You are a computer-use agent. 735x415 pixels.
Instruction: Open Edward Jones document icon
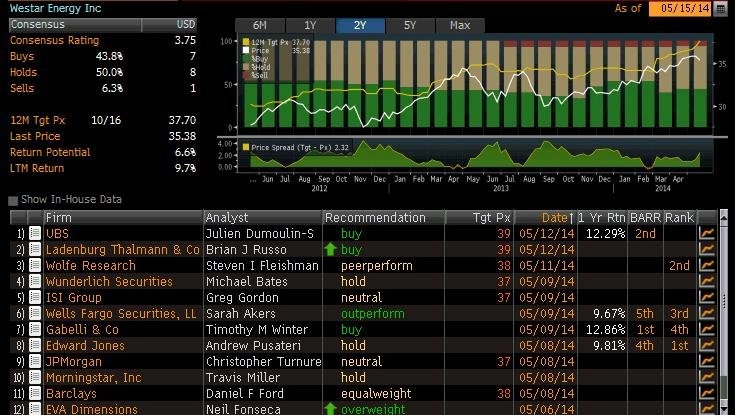35,345
